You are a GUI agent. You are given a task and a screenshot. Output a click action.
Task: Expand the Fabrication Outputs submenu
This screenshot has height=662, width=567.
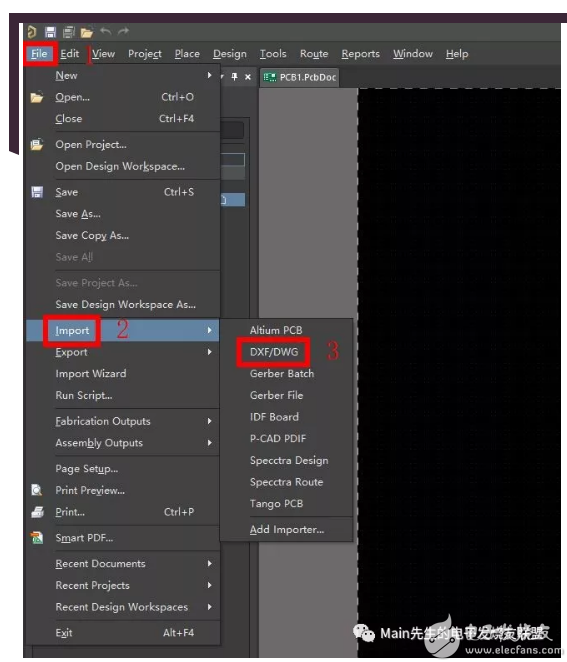click(x=123, y=421)
